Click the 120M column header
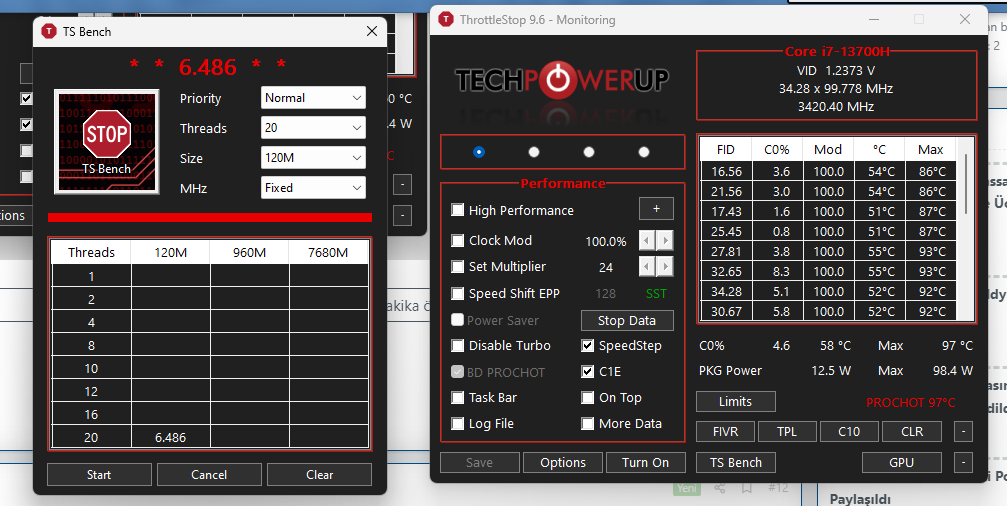The height and width of the screenshot is (506, 1007). click(x=171, y=252)
